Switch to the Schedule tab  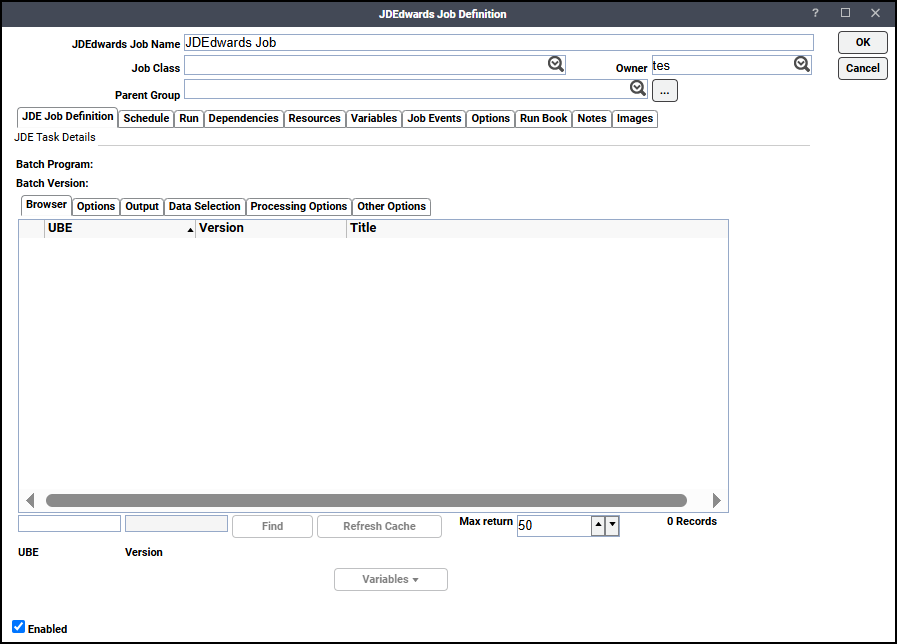point(146,118)
